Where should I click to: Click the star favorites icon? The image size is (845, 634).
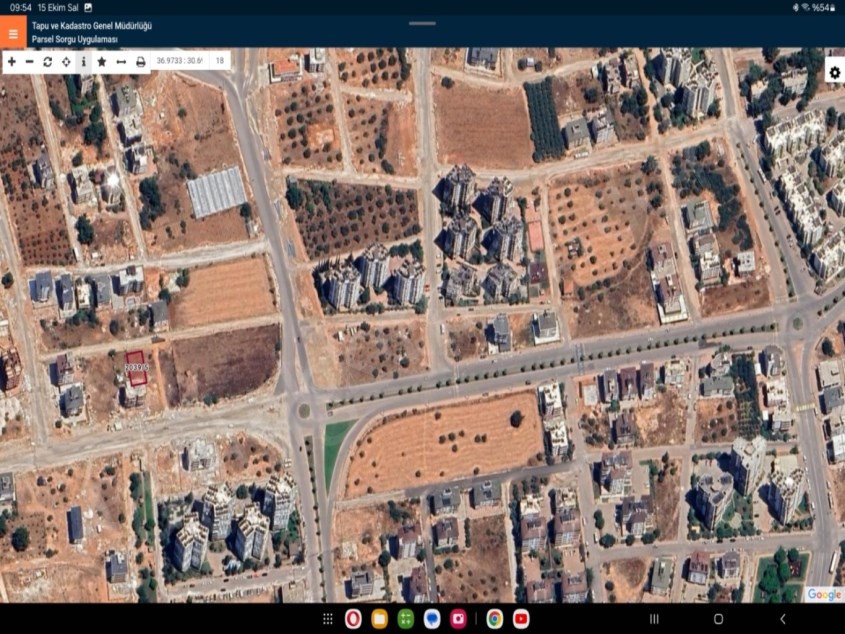(101, 62)
